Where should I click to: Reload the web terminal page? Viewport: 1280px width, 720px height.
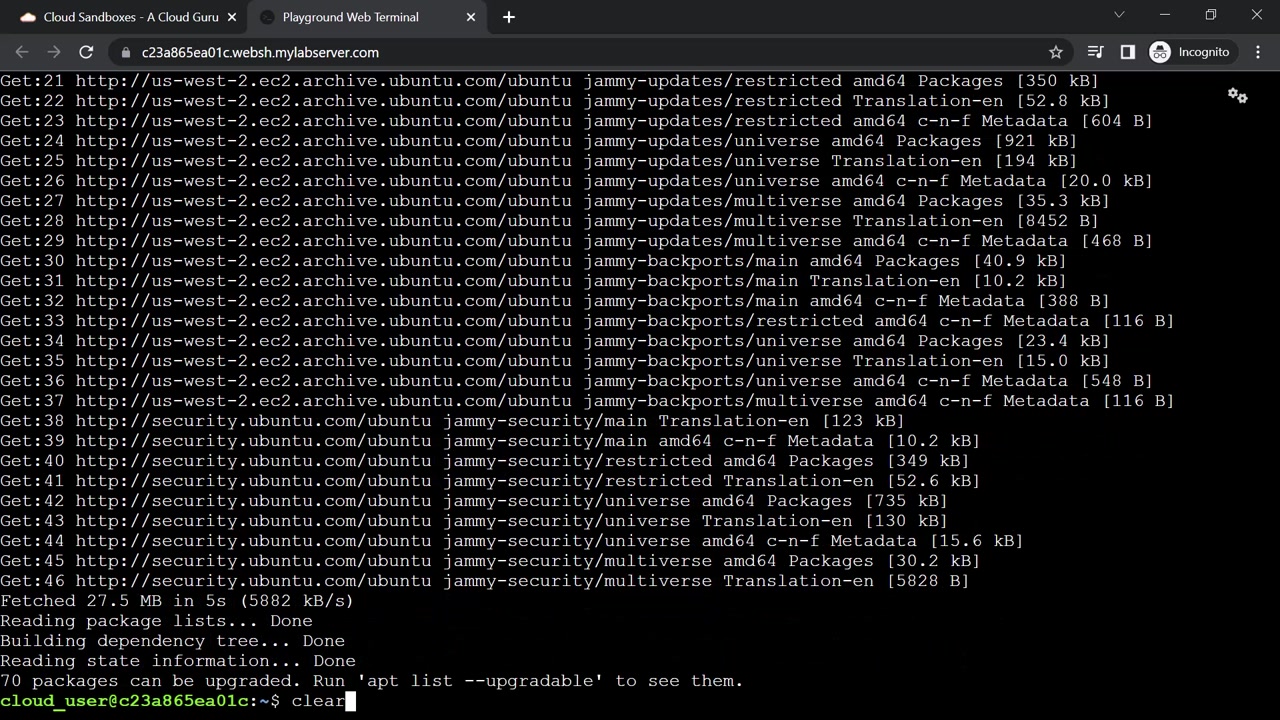[86, 52]
